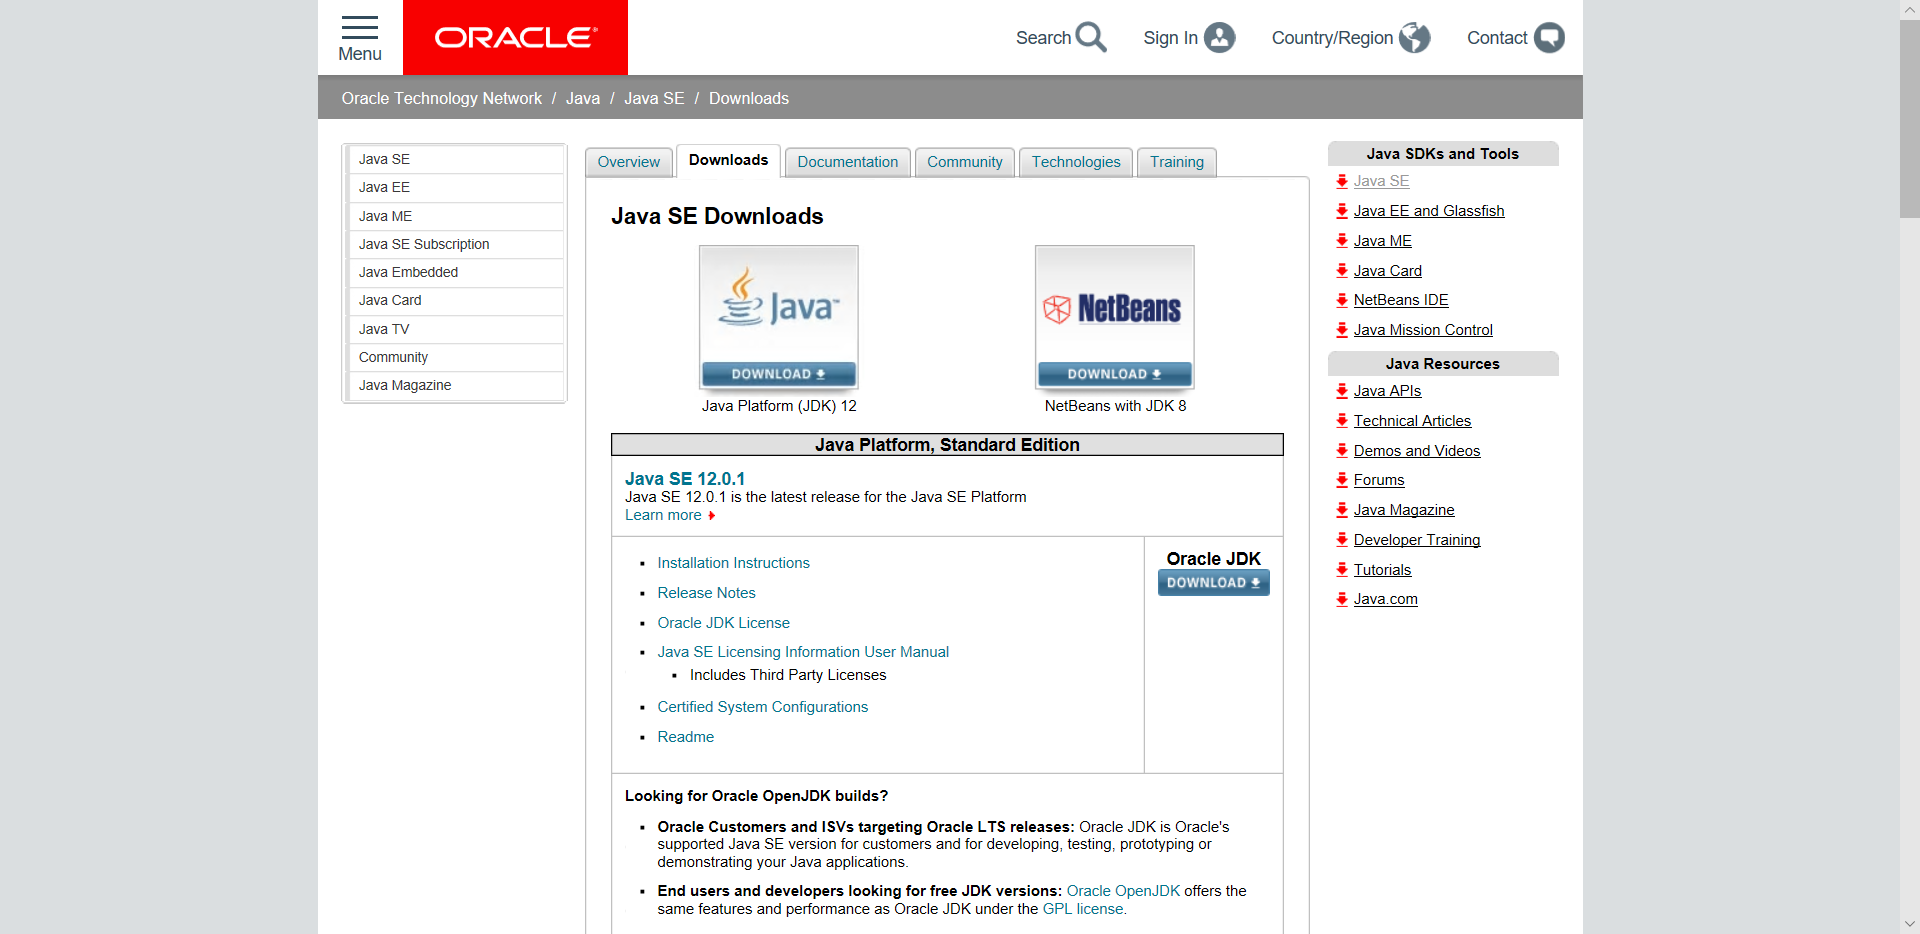Click the scrollbar up arrow
Viewport: 1920px width, 934px height.
tap(1910, 9)
